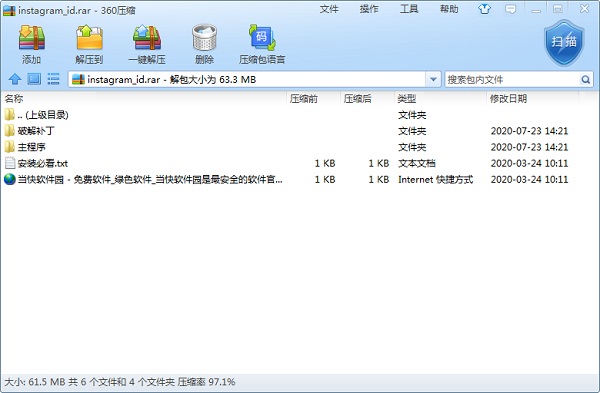Select the 主程序 folder icon
The width and height of the screenshot is (600, 393).
pos(10,147)
